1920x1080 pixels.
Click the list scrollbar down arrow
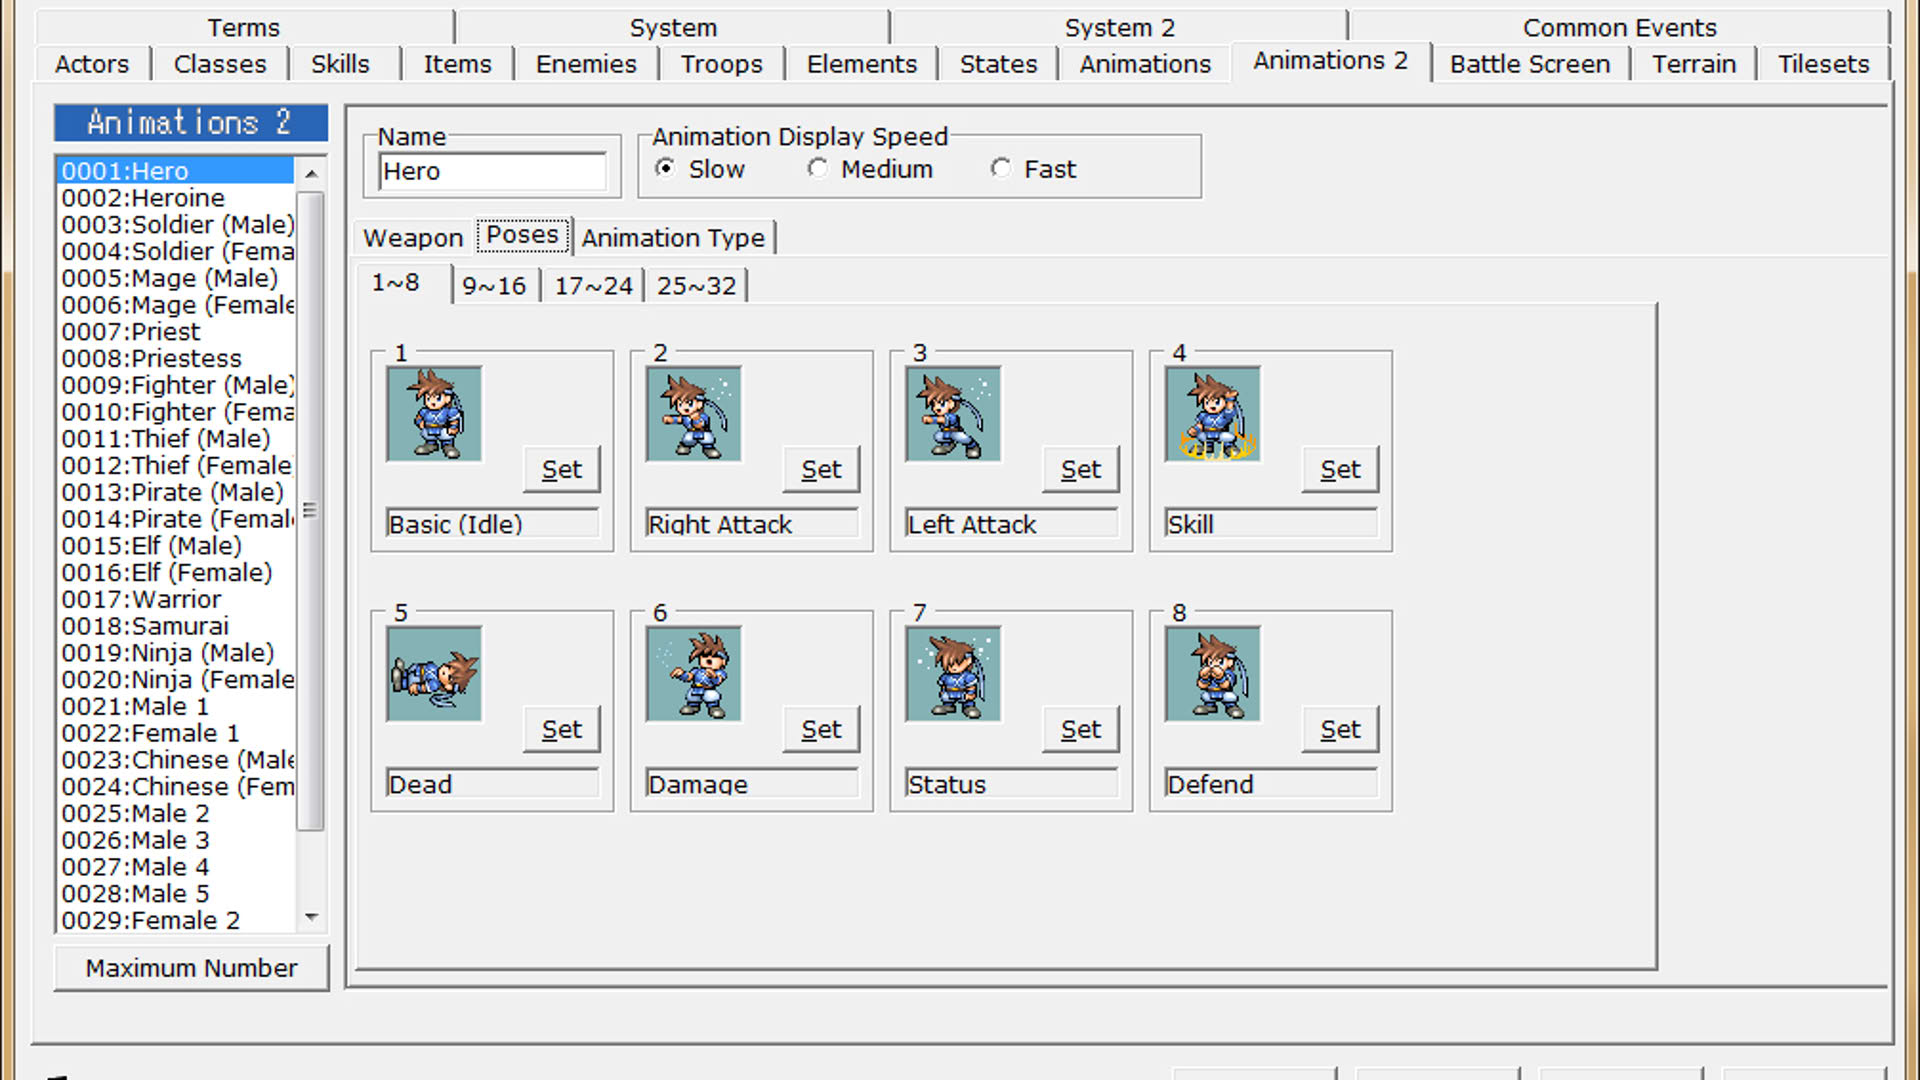coord(311,917)
